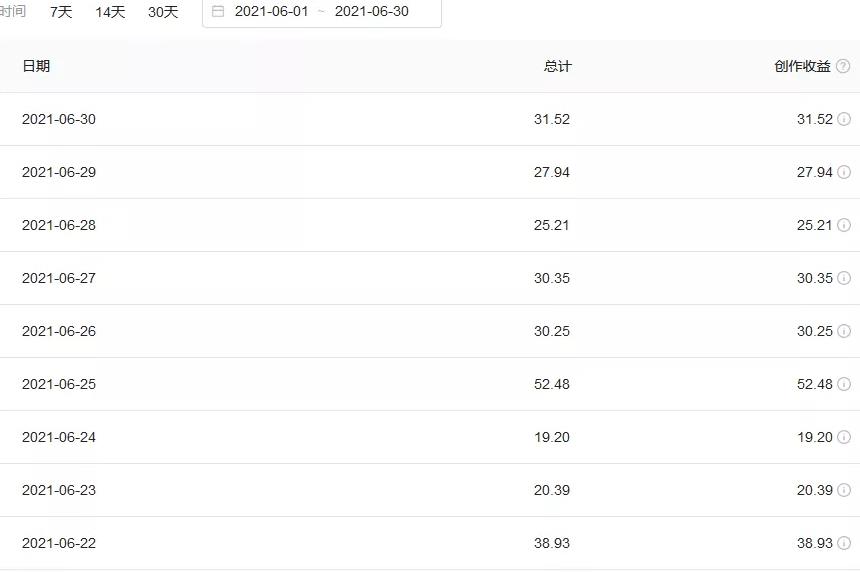Click the calendar icon in date range picker
Screen dimensions: 860x572
(218, 12)
